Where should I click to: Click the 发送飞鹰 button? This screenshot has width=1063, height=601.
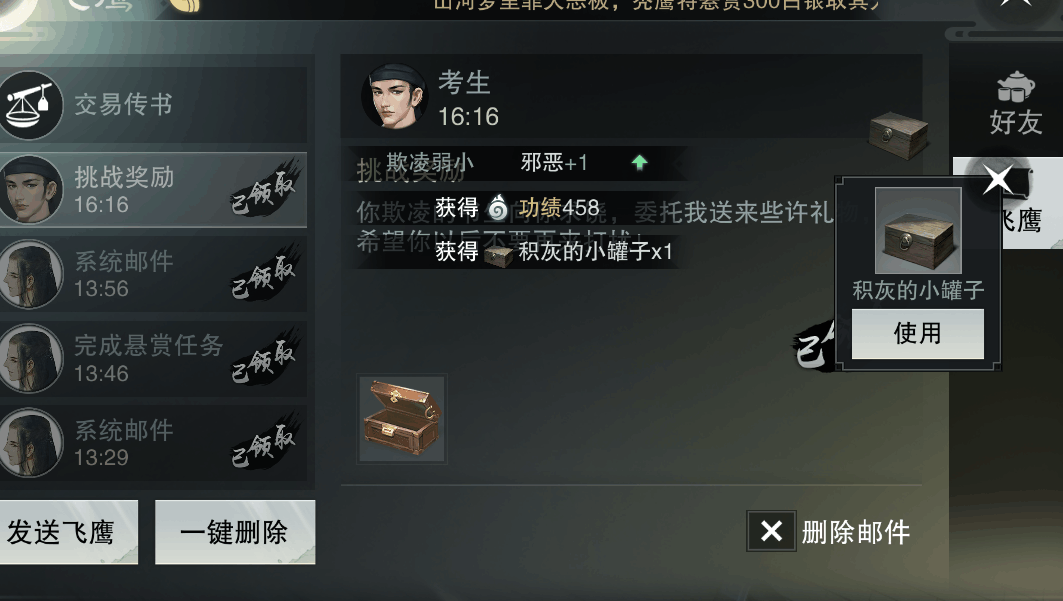point(66,532)
